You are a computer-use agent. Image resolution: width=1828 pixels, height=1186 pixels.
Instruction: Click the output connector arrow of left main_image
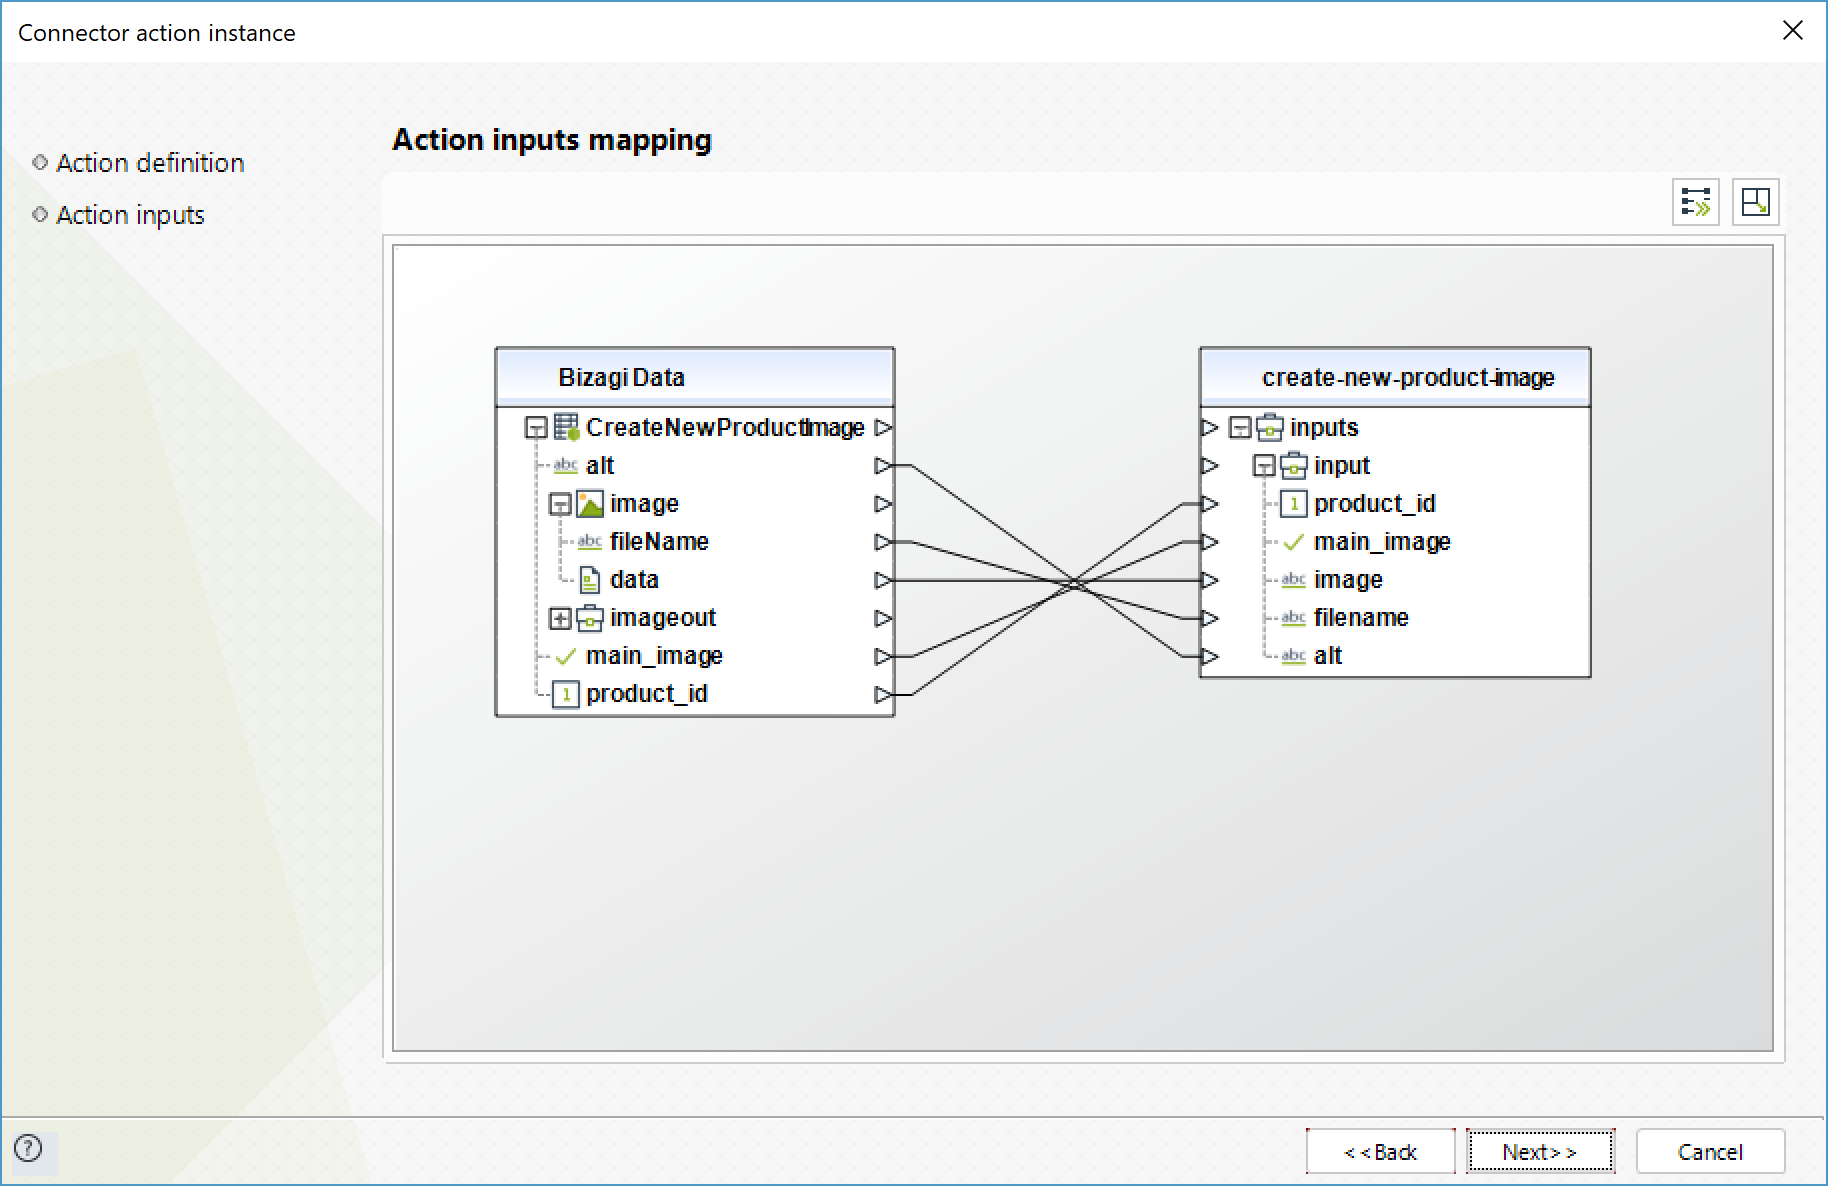click(x=882, y=656)
